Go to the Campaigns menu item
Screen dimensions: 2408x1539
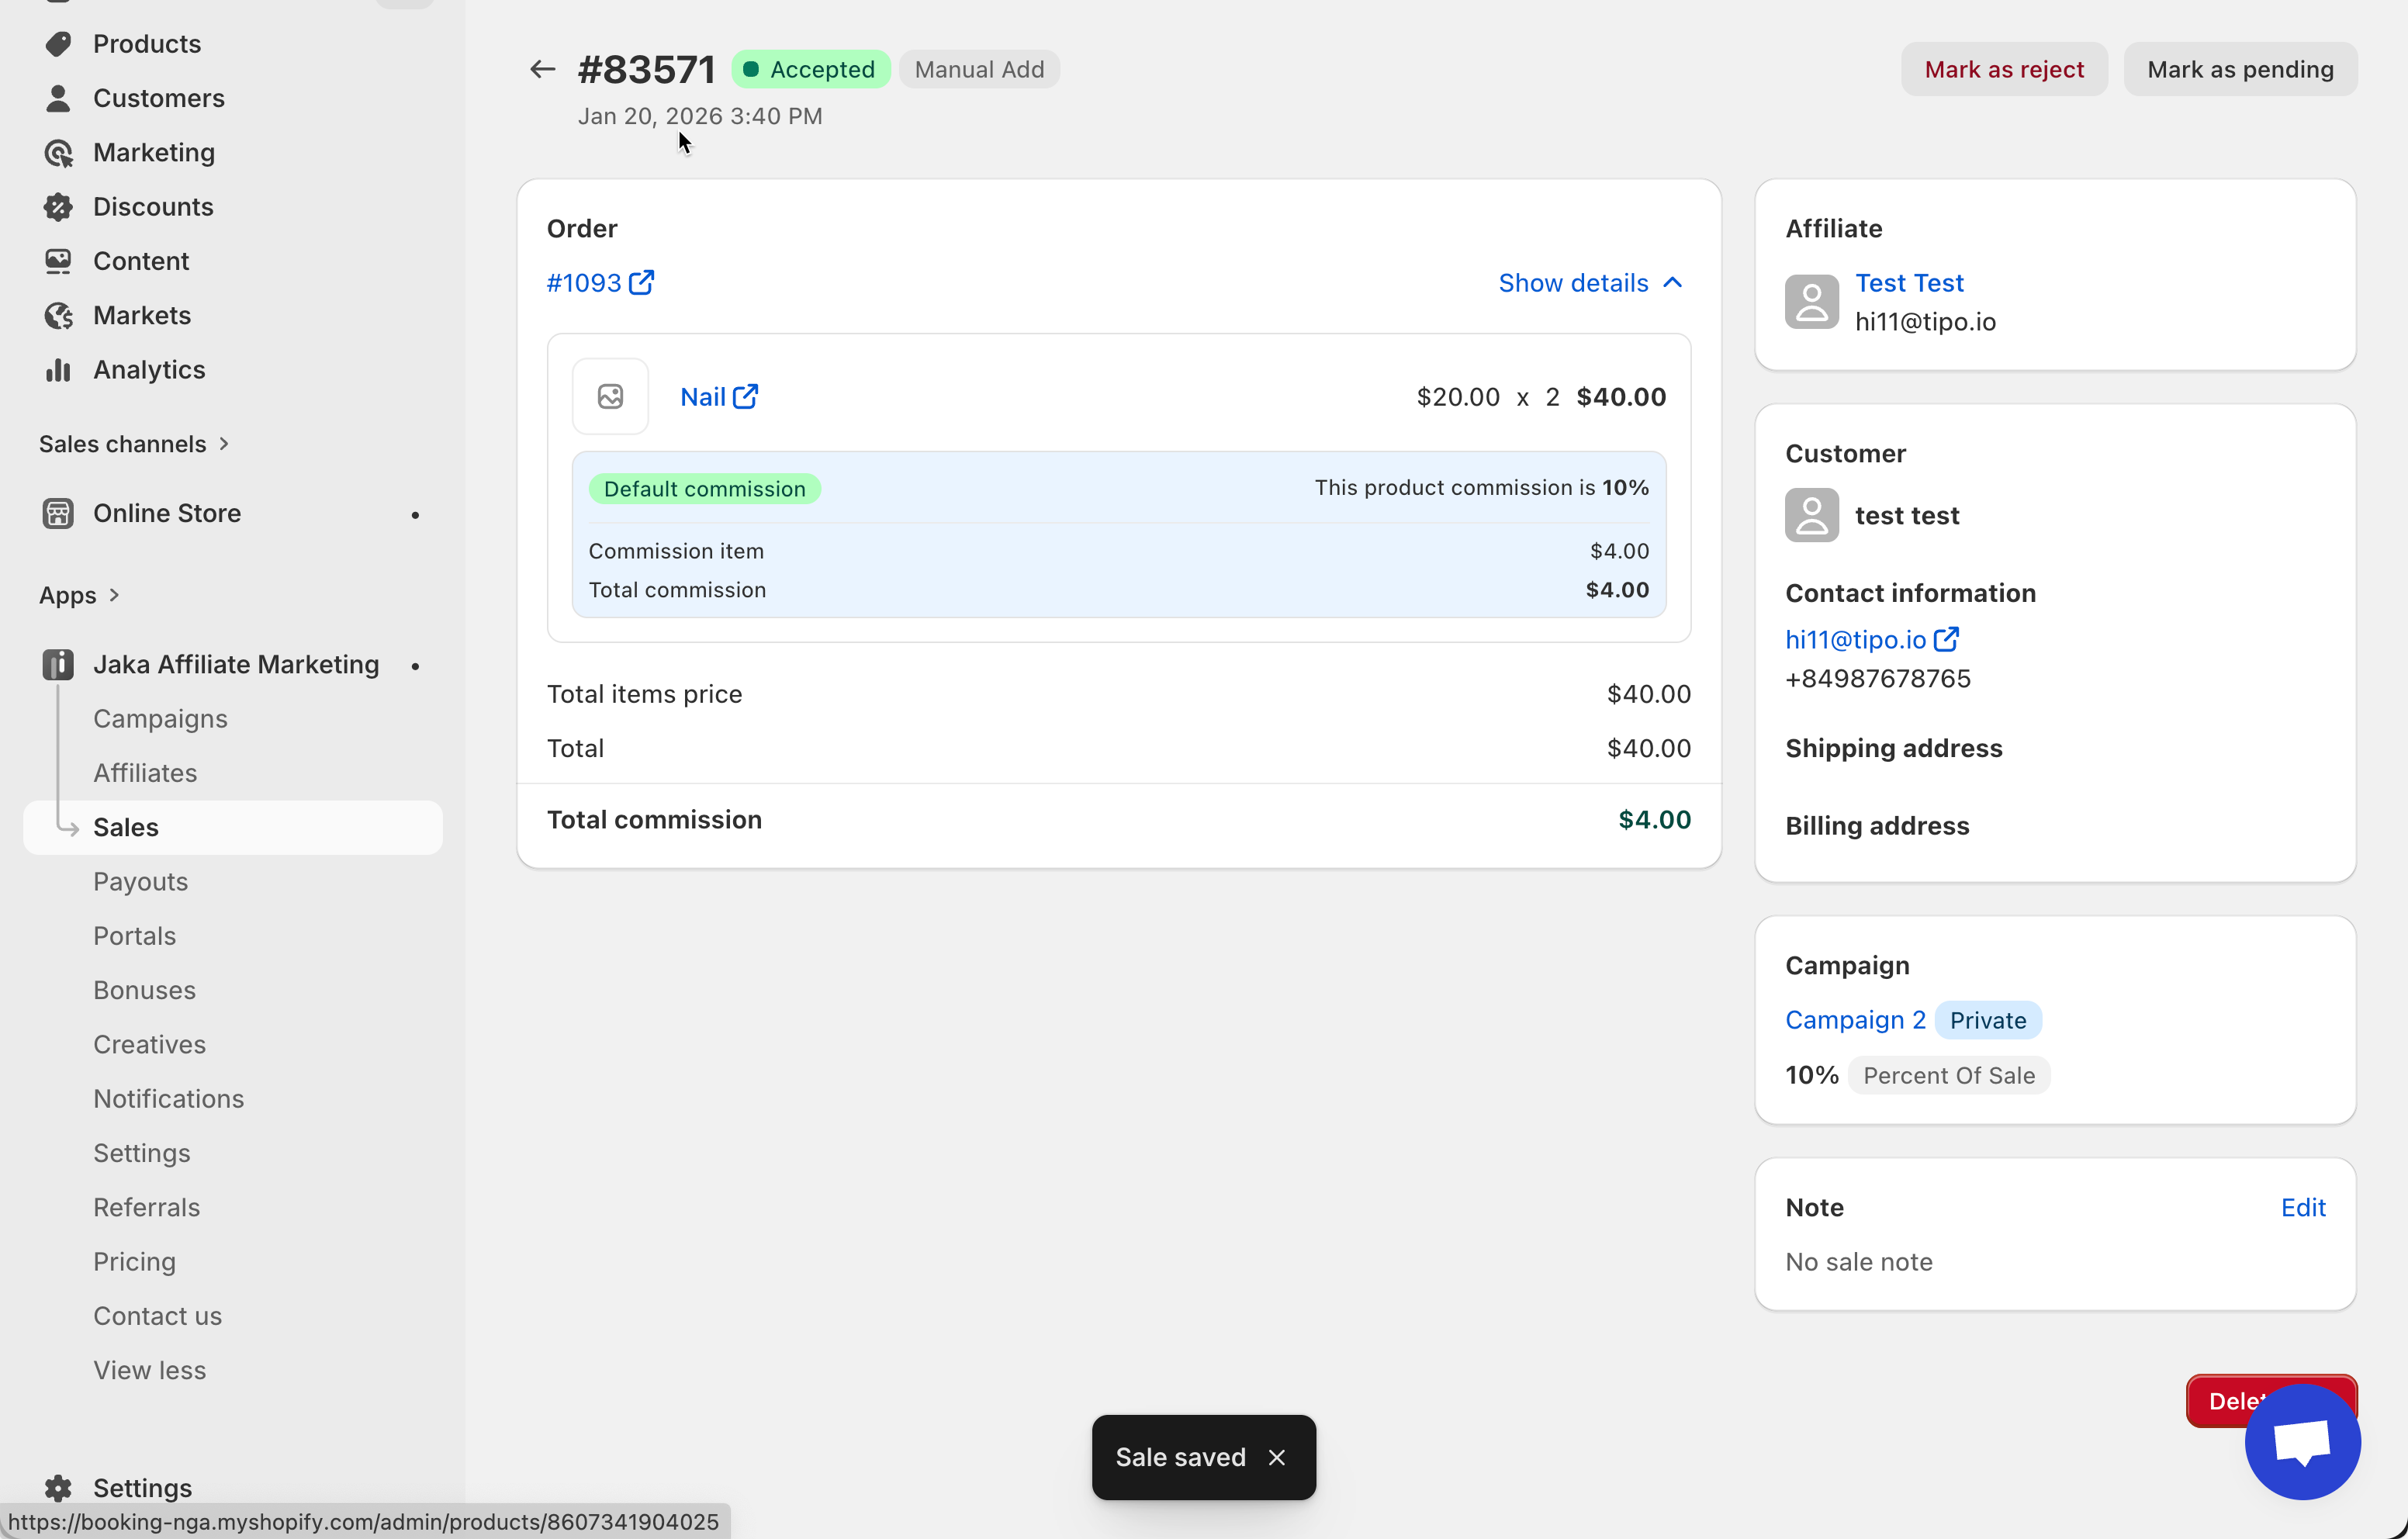click(x=160, y=718)
